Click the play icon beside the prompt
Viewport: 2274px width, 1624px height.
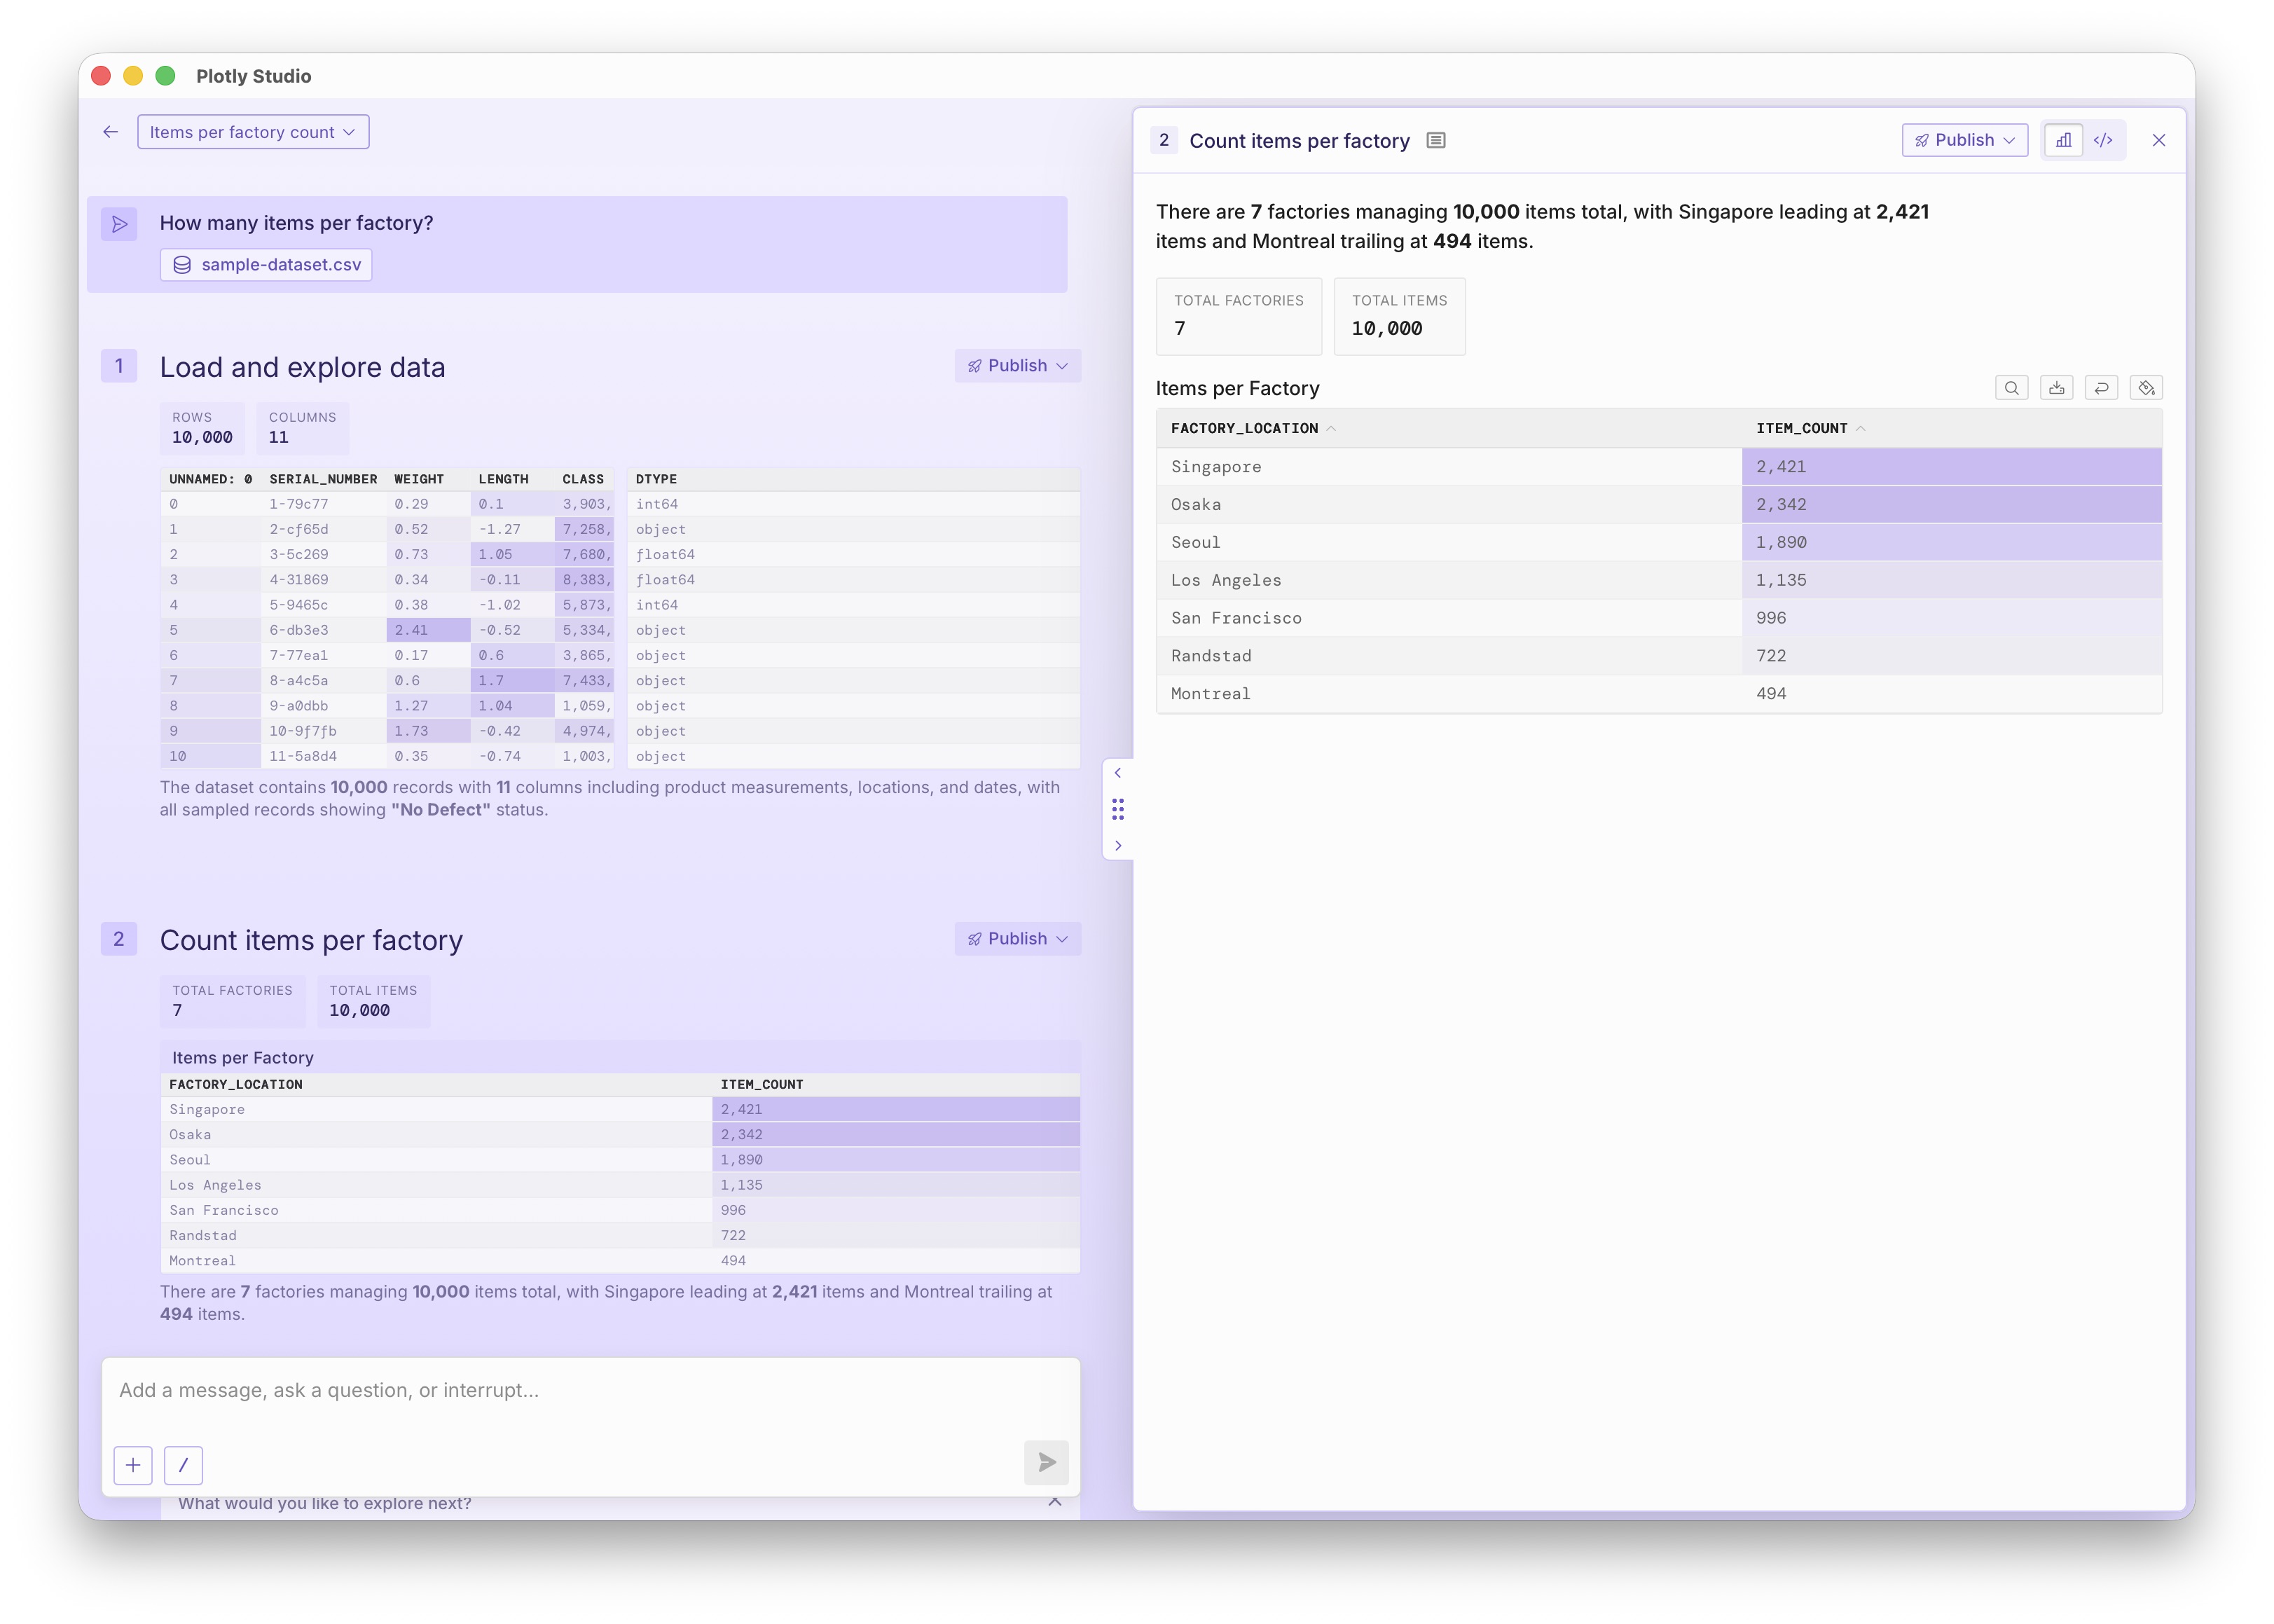tap(119, 223)
